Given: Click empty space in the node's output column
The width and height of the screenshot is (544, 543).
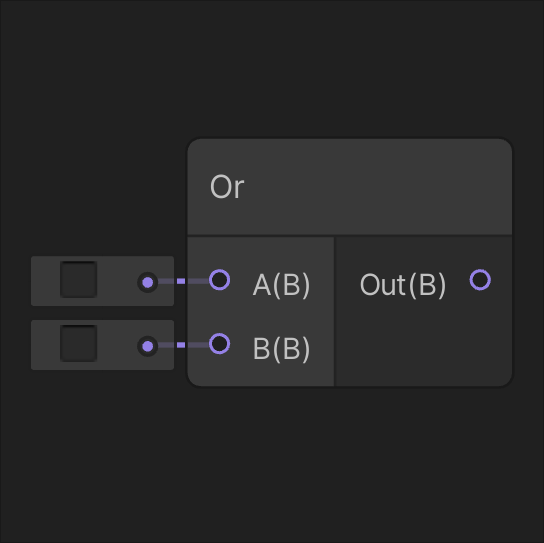Looking at the screenshot, I should pos(423,343).
